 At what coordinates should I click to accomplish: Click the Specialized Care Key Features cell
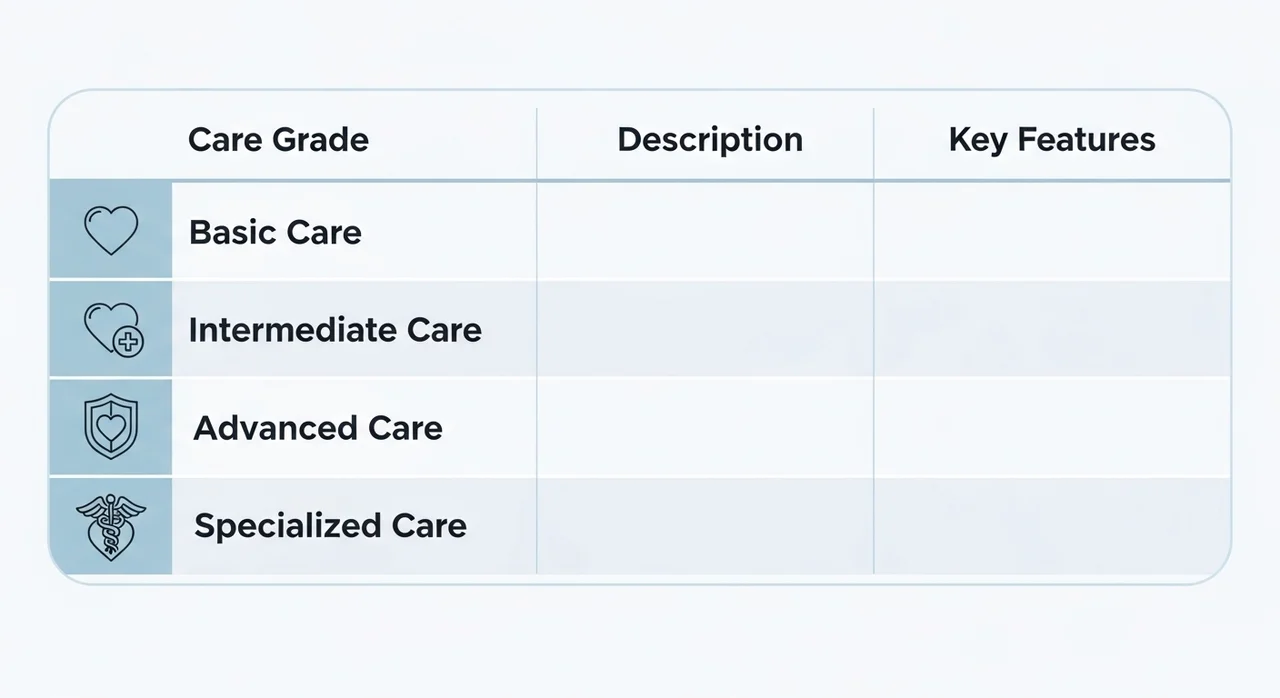[1052, 526]
